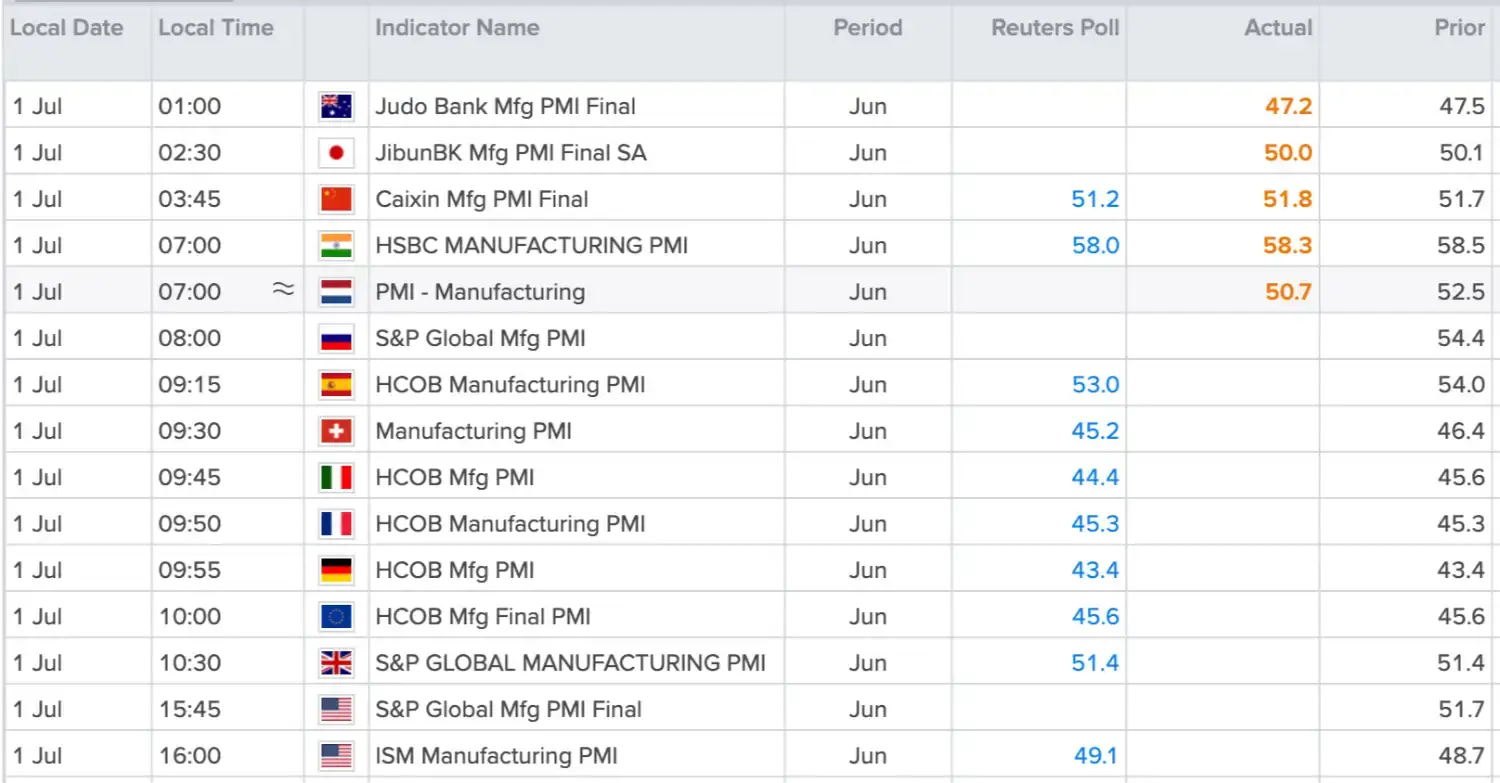Click the Japan flag icon

(x=336, y=153)
